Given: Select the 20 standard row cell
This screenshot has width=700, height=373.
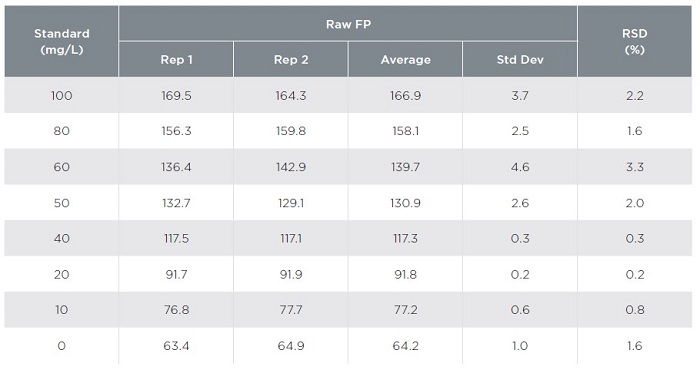Looking at the screenshot, I should 62,274.
